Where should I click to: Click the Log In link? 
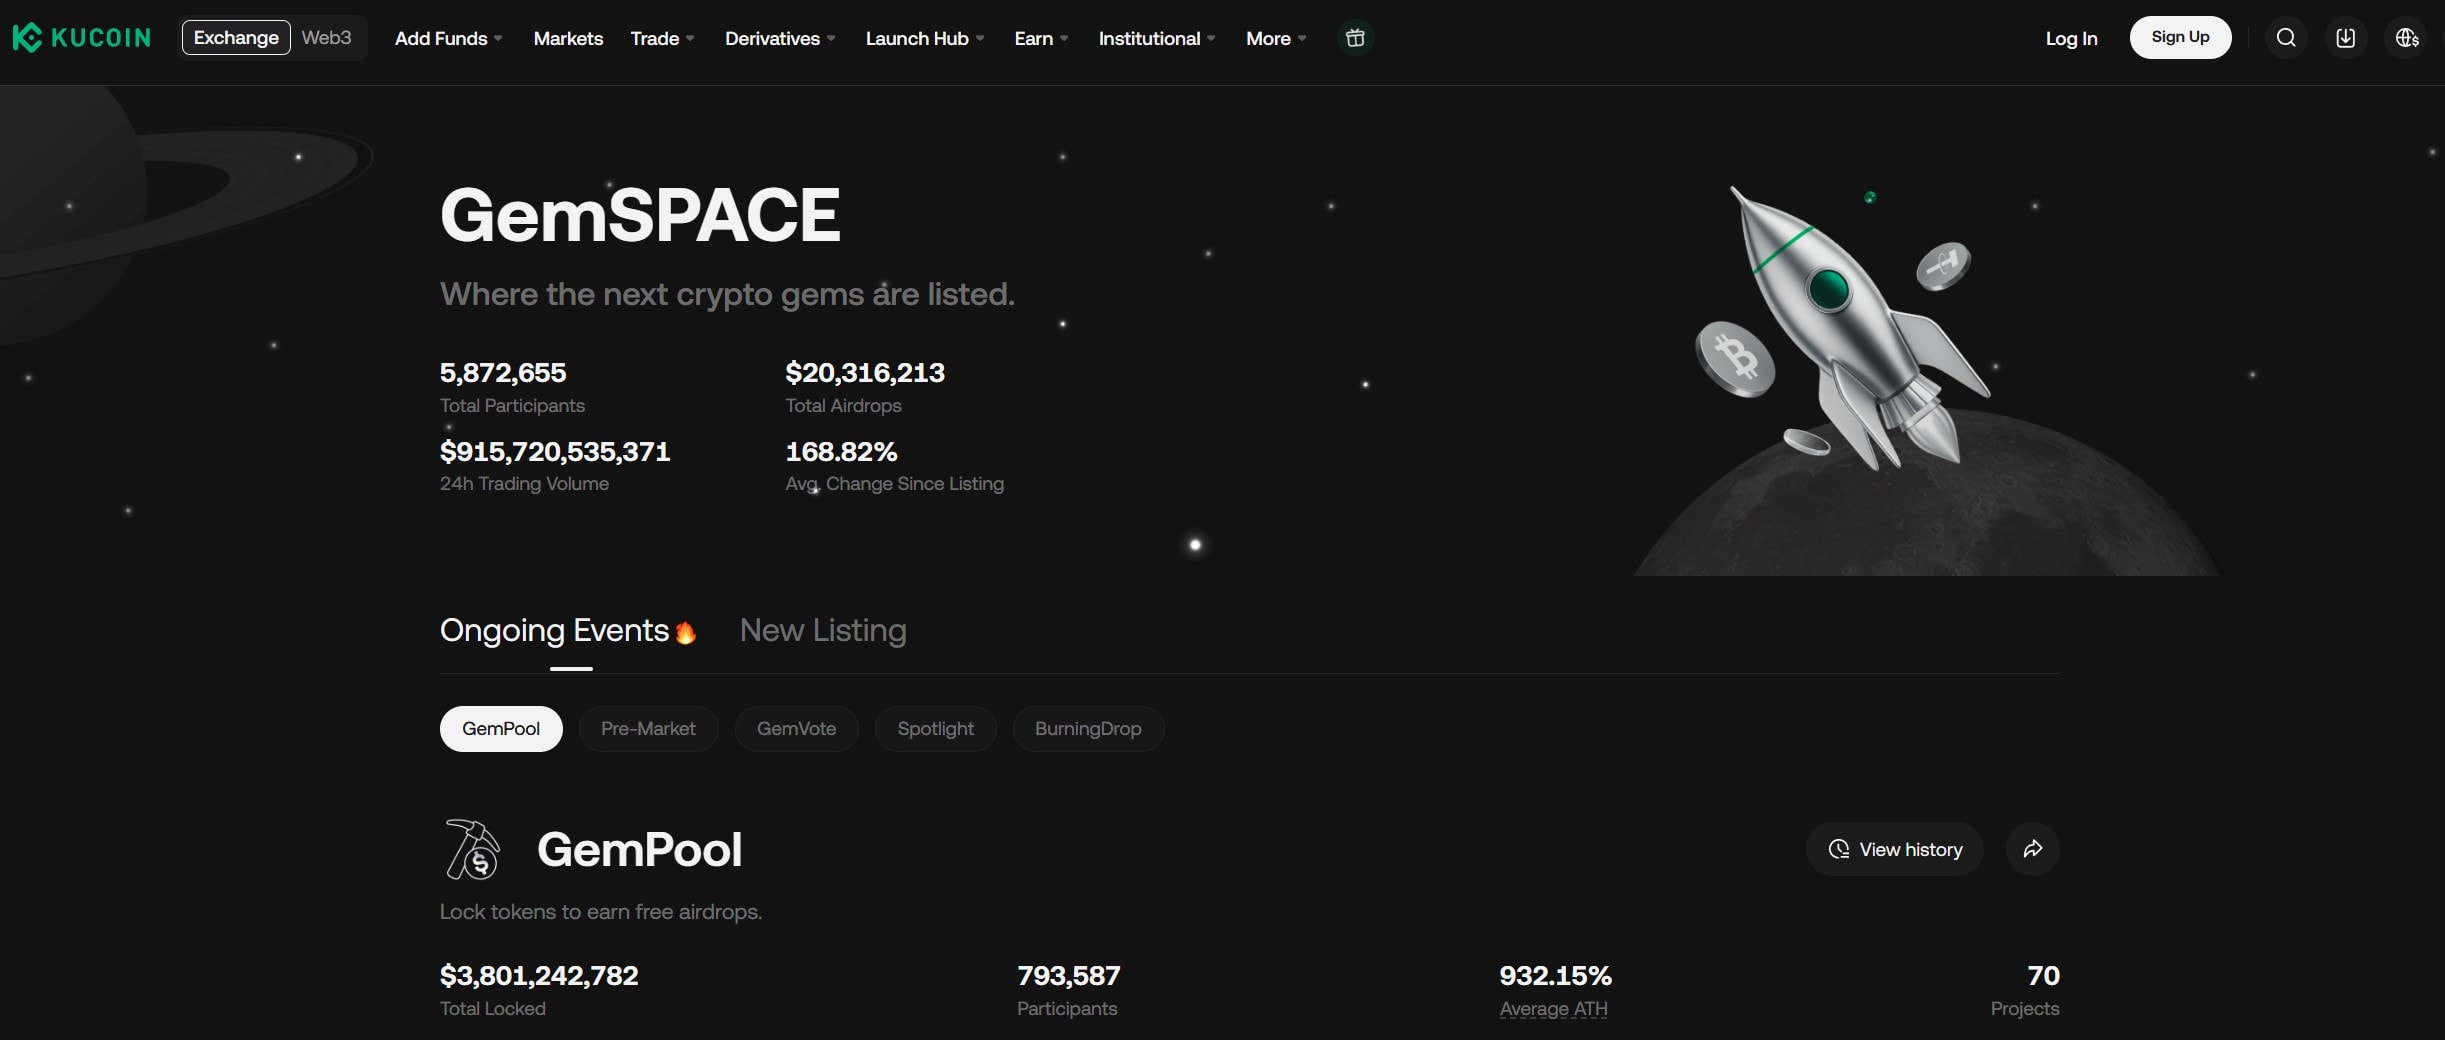[2071, 38]
